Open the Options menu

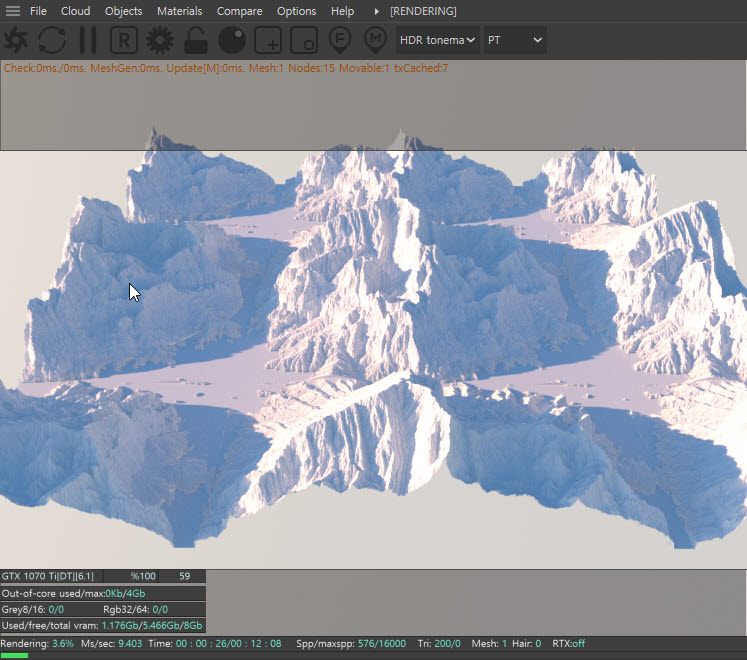point(296,11)
